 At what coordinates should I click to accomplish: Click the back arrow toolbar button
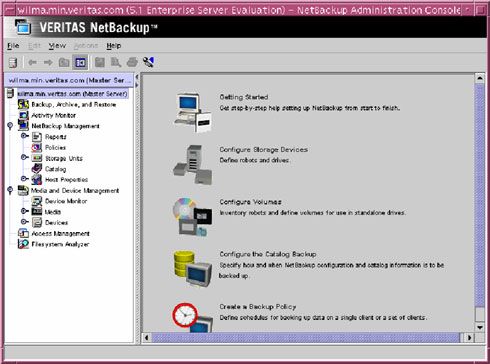pyautogui.click(x=32, y=62)
